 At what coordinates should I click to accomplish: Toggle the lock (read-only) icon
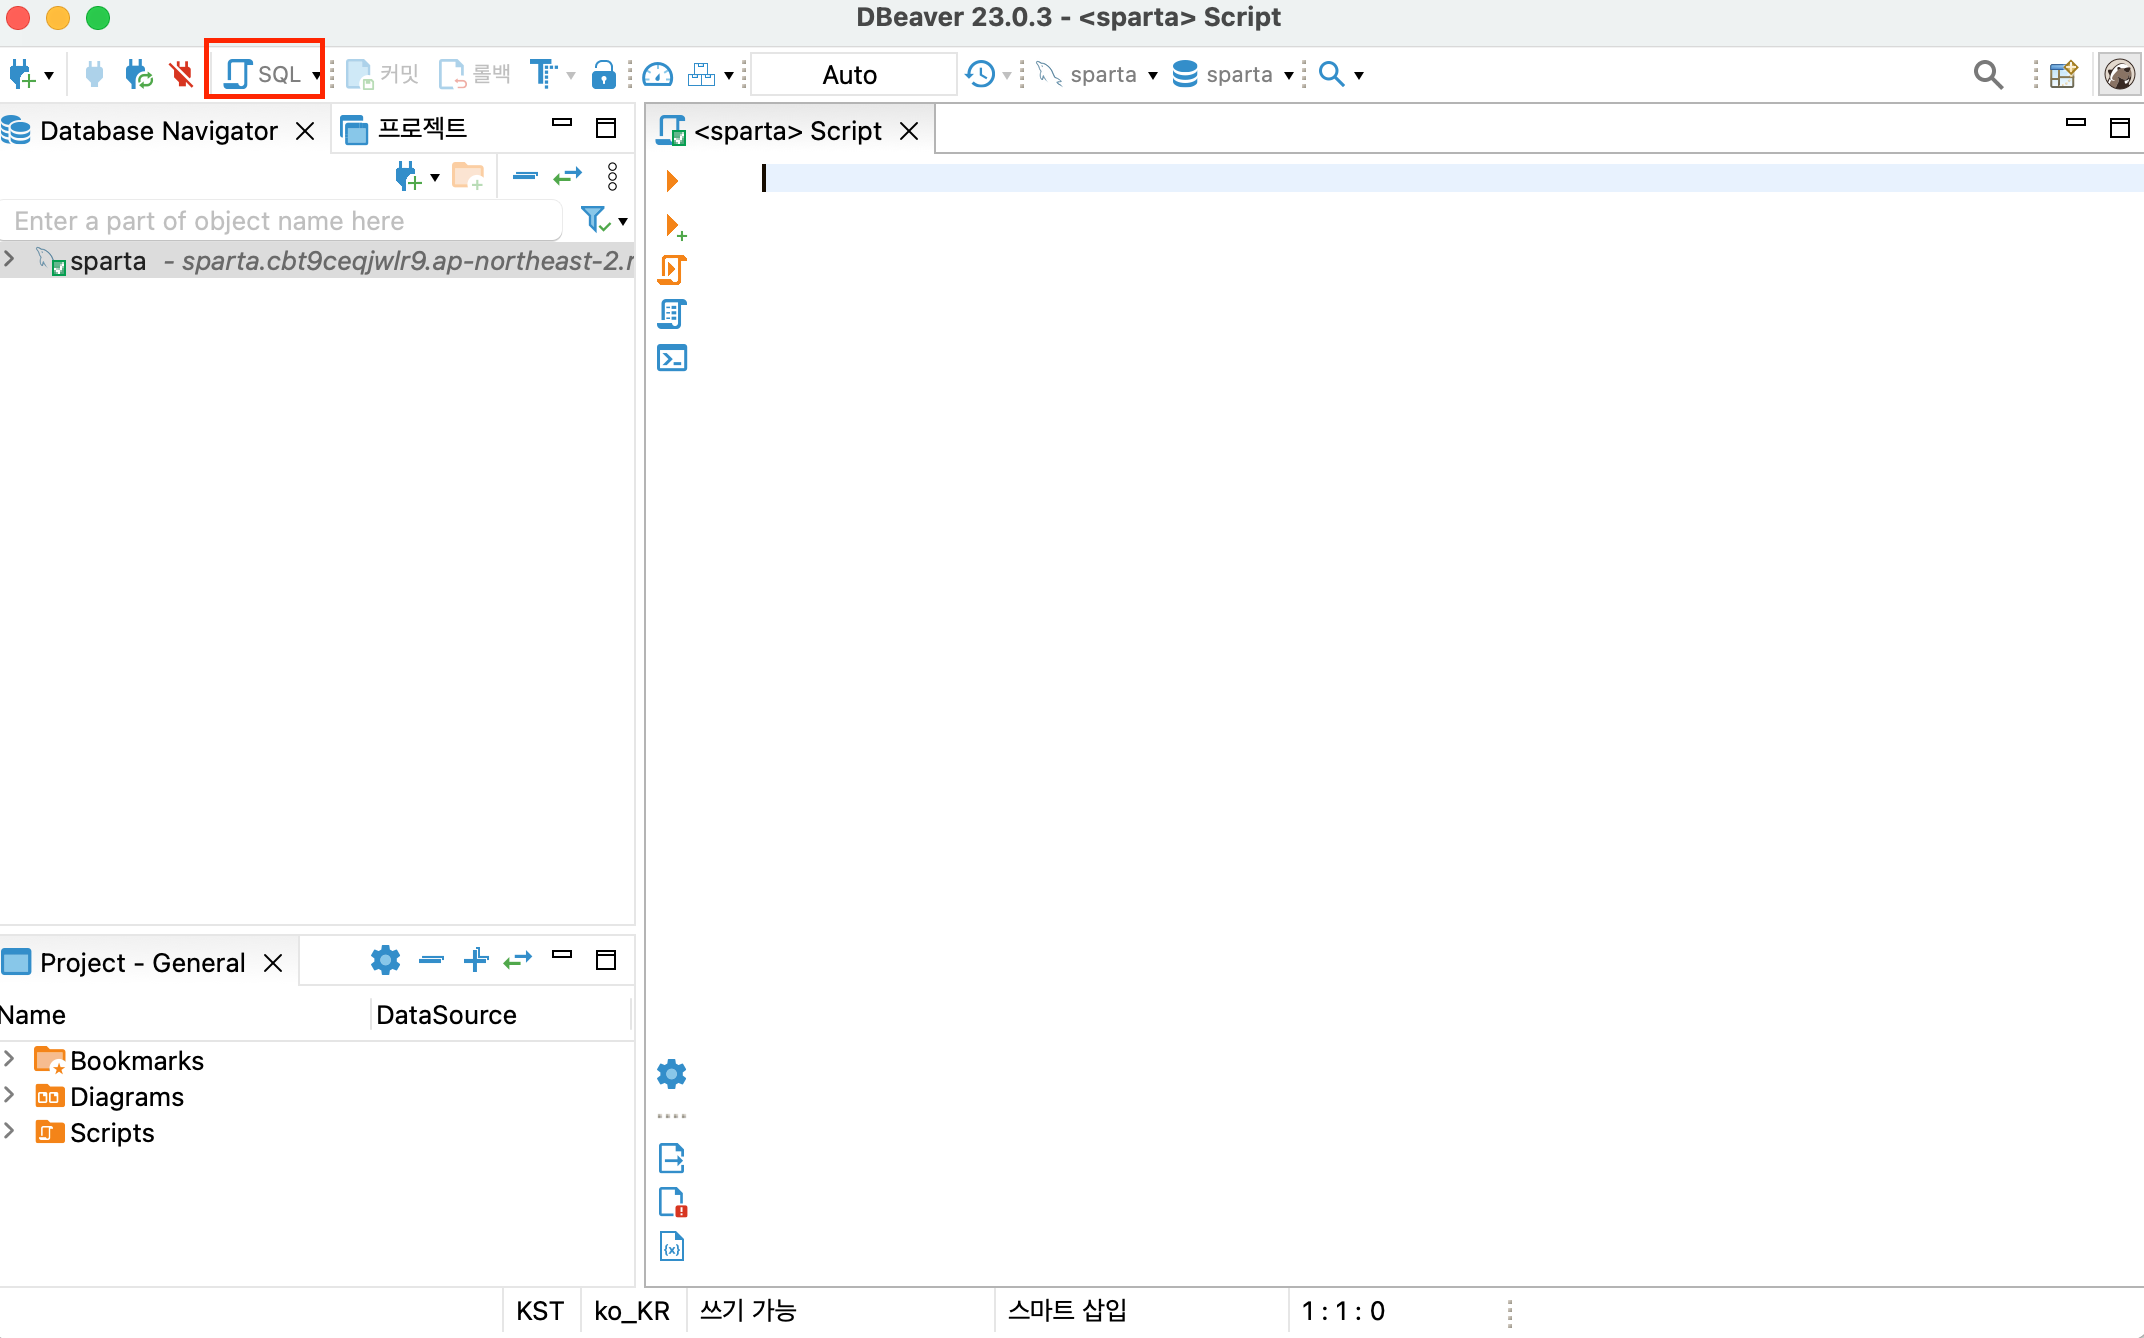603,74
